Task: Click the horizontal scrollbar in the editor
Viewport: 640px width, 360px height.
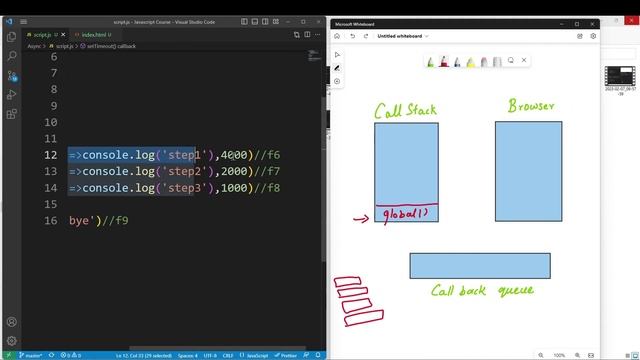Action: point(217,348)
